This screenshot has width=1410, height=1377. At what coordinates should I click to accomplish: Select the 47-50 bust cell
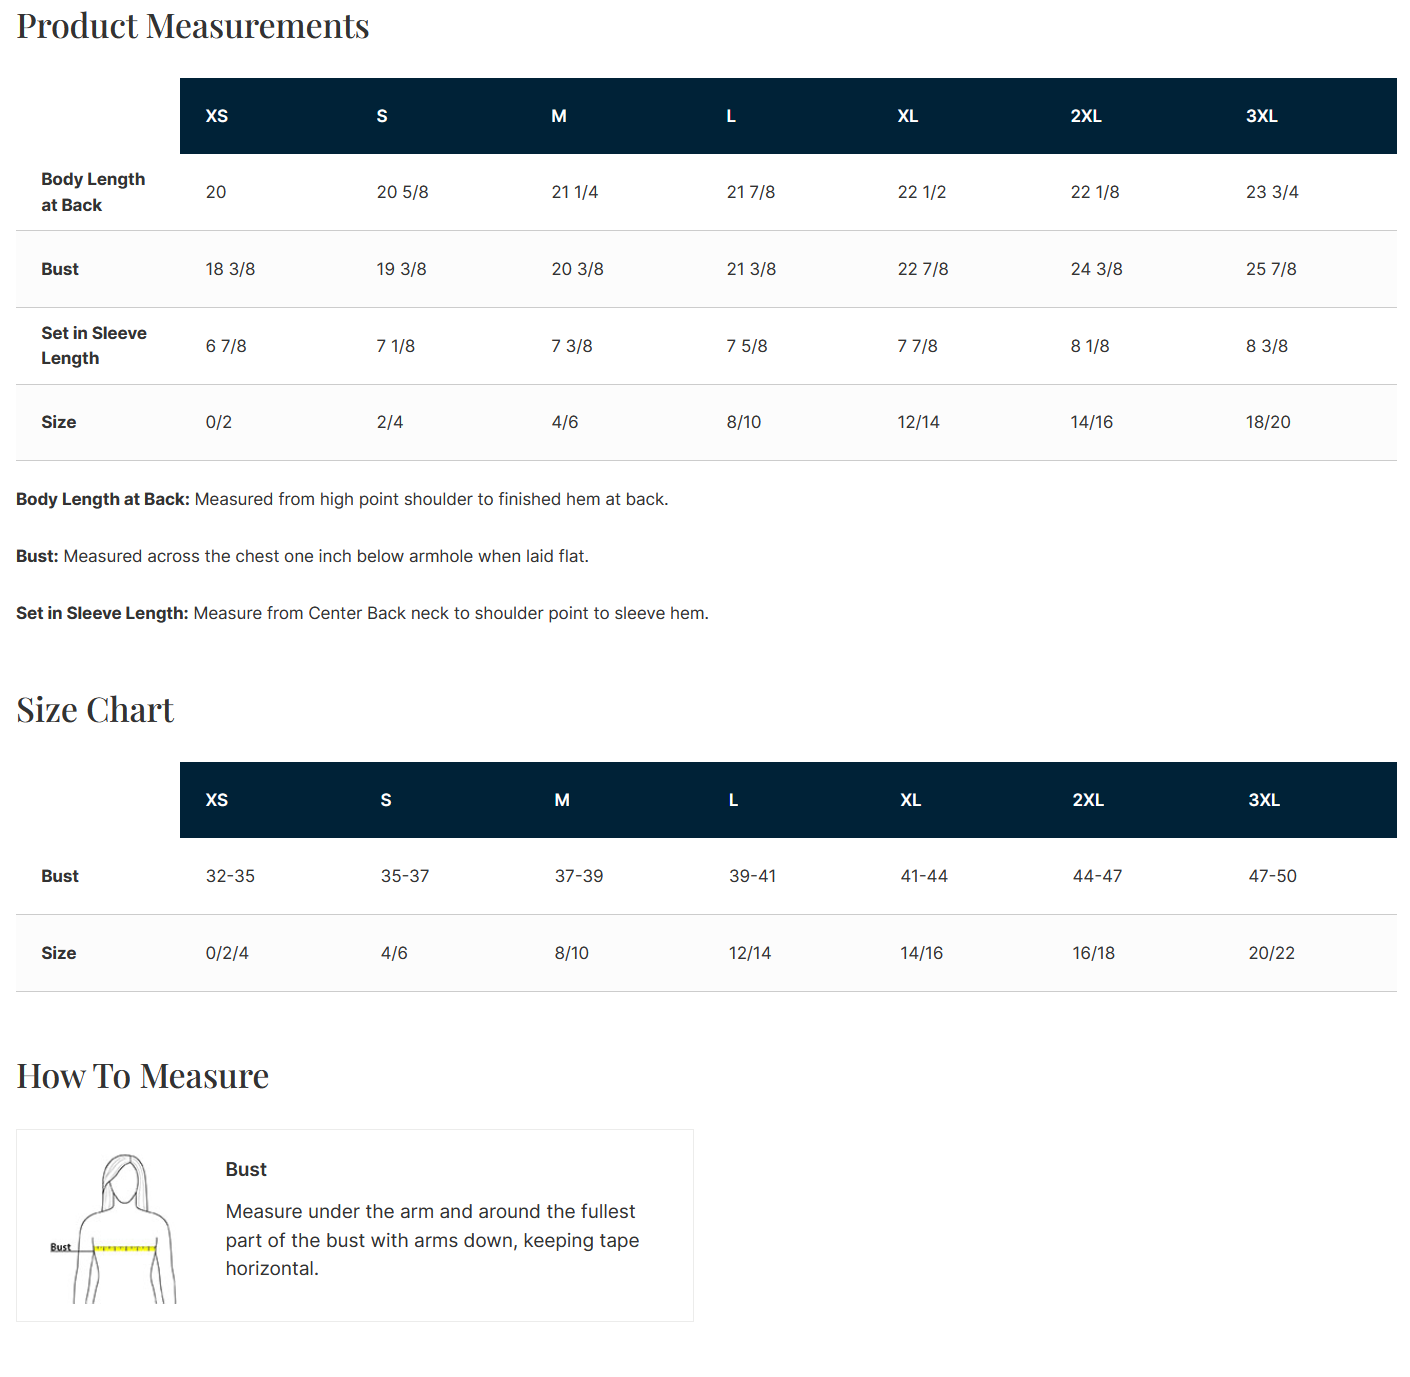coord(1272,876)
